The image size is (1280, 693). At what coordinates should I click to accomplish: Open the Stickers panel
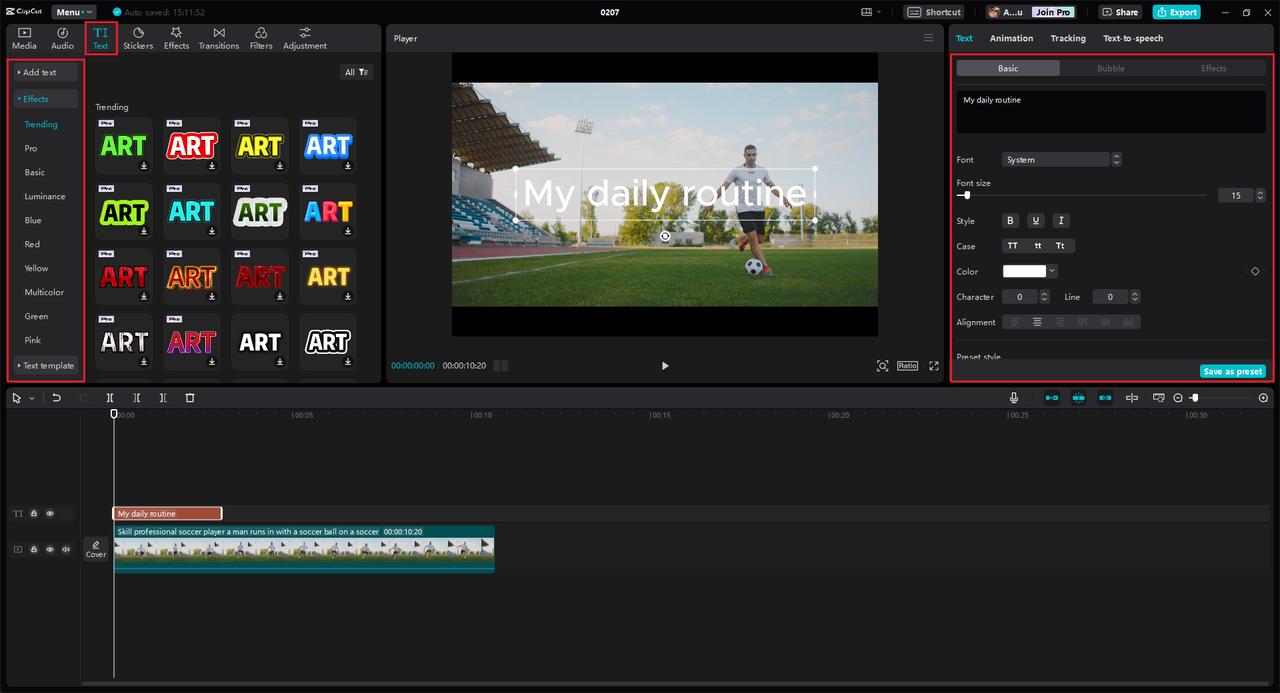(x=138, y=38)
